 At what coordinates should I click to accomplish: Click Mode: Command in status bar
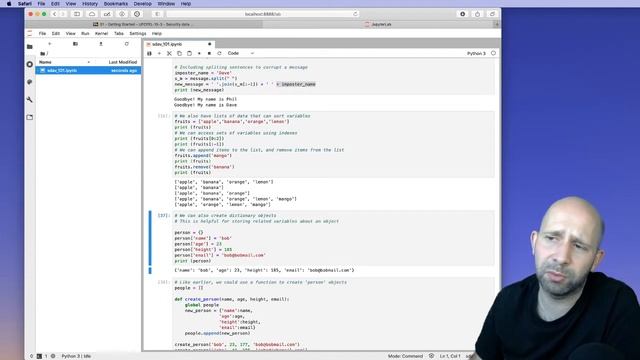(405, 356)
